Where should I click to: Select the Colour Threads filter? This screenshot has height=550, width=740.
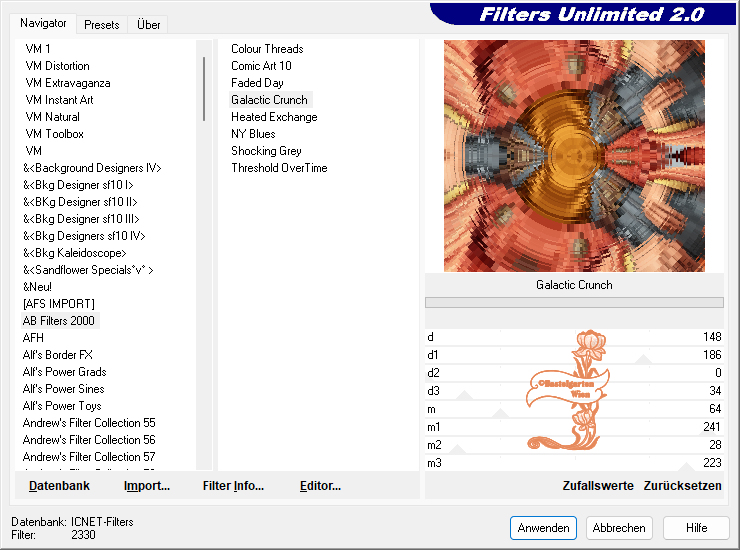[x=267, y=49]
